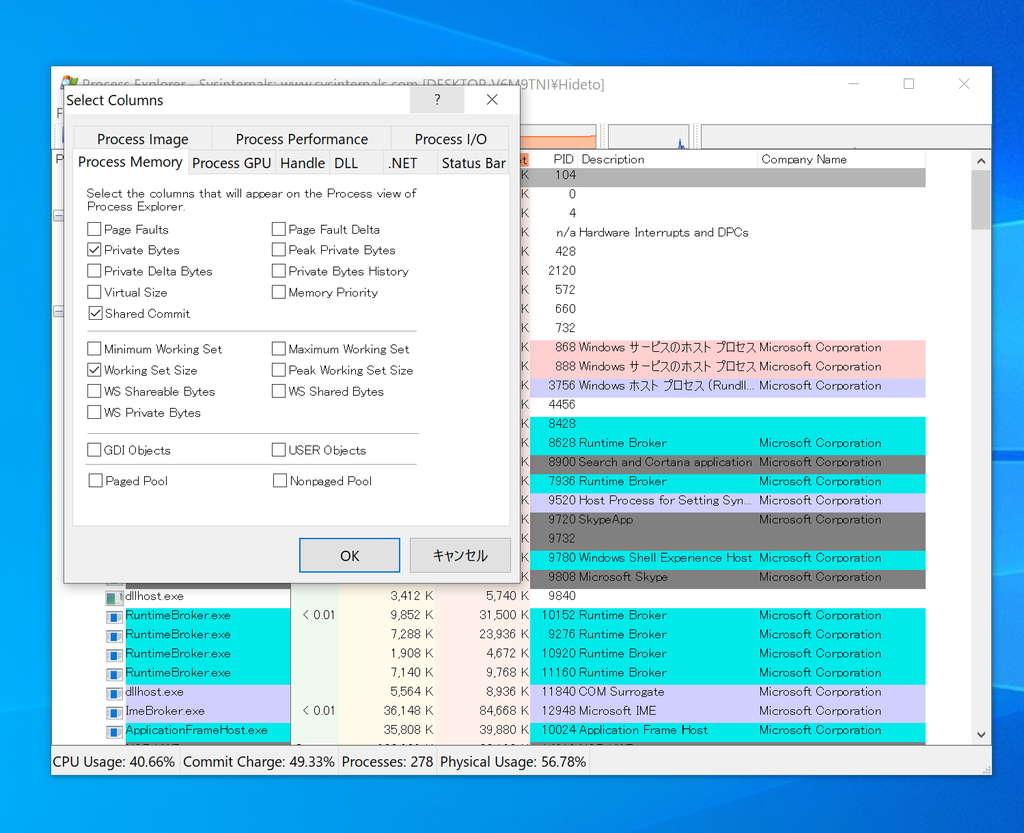Check the Nonpaged Pool option
The height and width of the screenshot is (833, 1024).
tap(280, 480)
